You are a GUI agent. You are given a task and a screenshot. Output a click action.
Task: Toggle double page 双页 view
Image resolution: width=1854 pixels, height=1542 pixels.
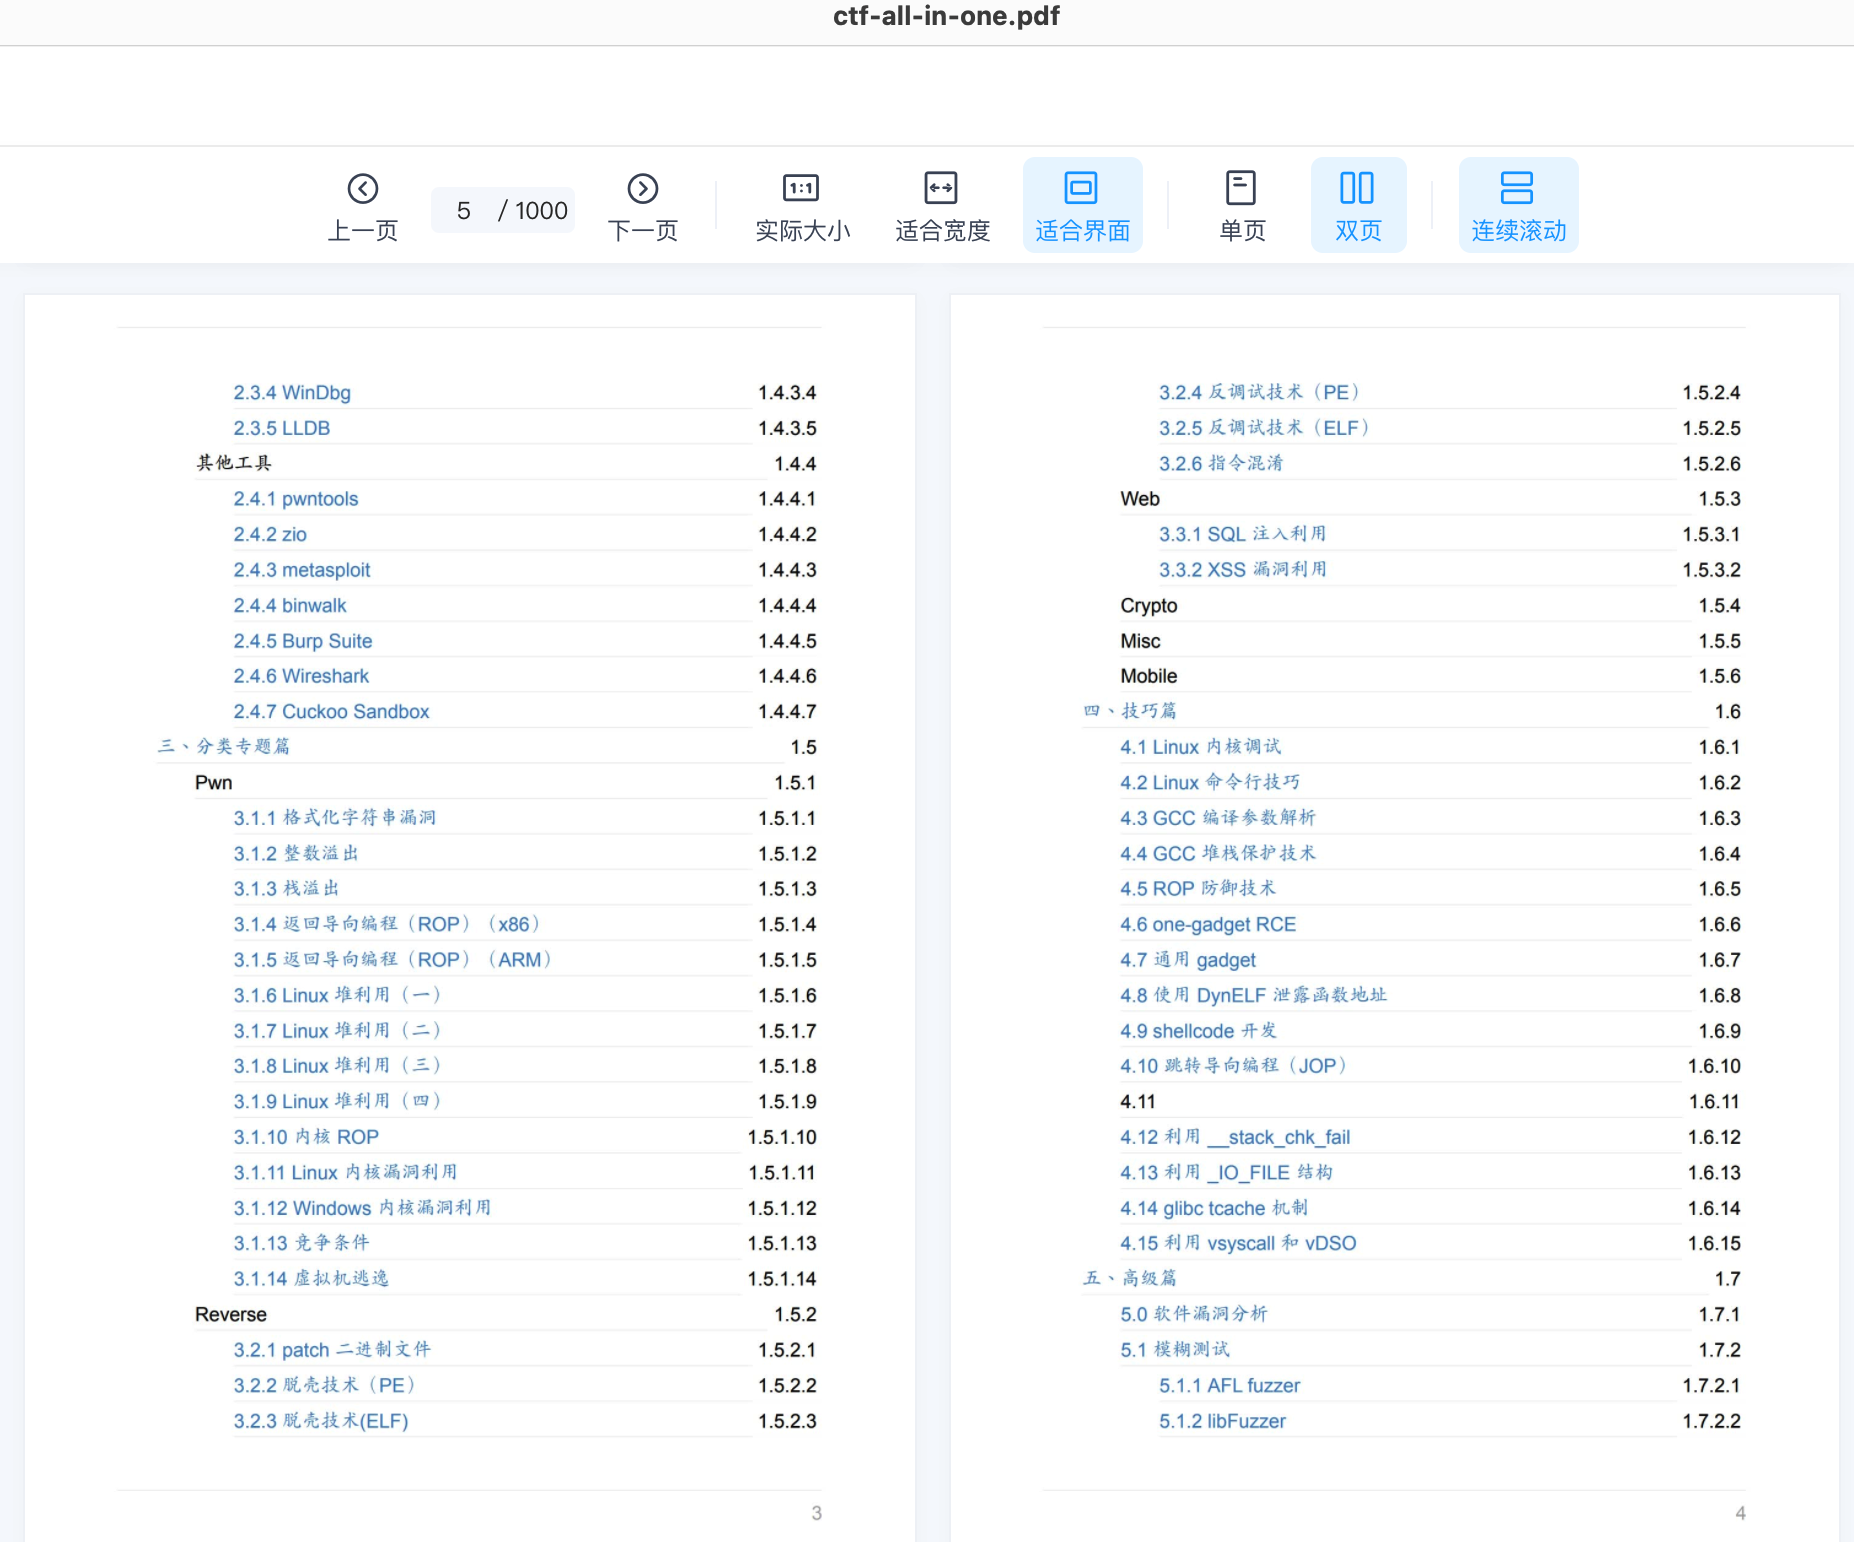(x=1358, y=205)
